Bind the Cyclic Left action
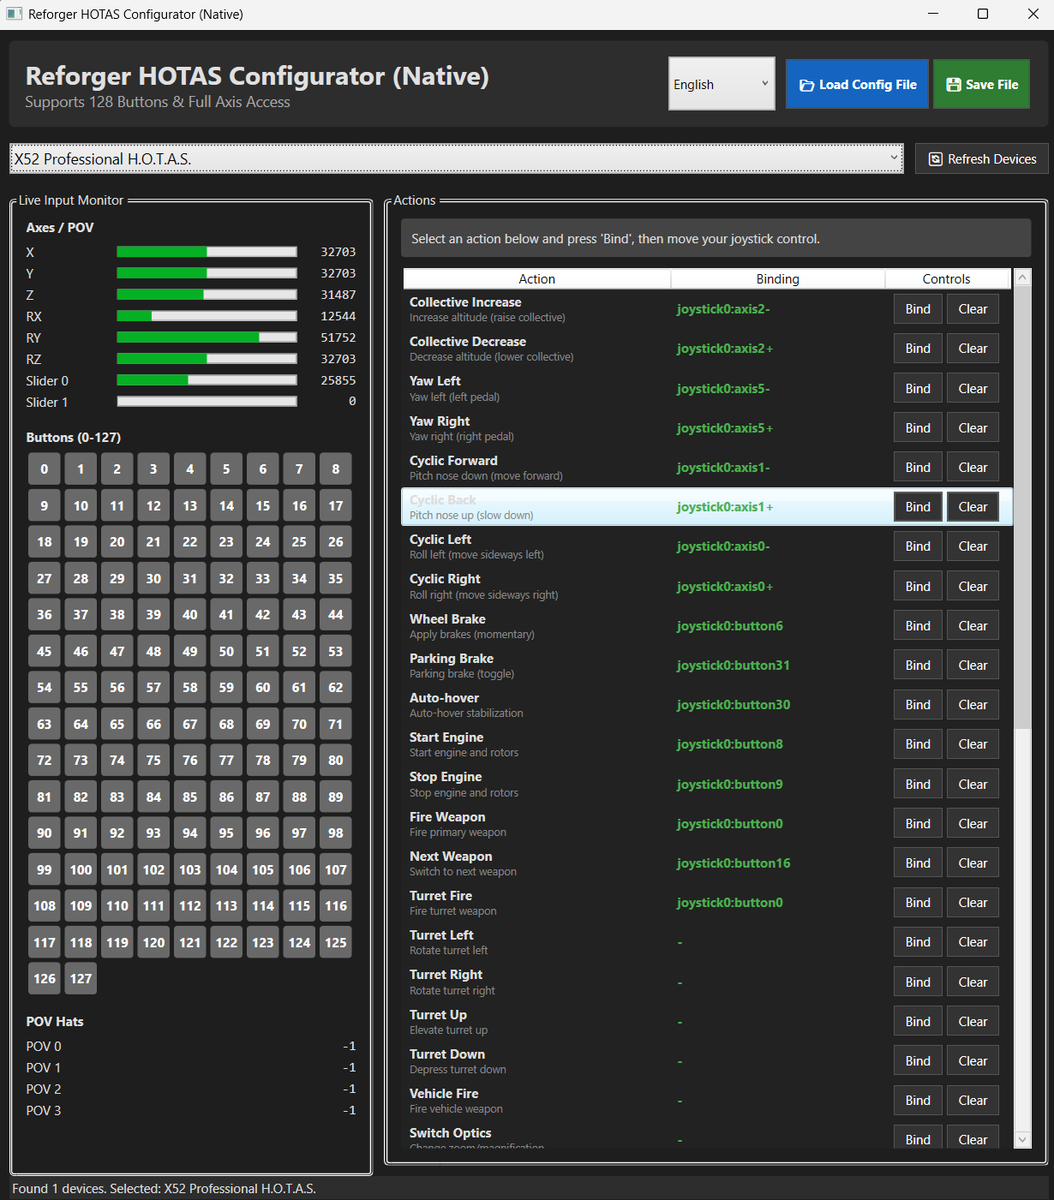This screenshot has height=1200, width=1054. pyautogui.click(x=918, y=546)
